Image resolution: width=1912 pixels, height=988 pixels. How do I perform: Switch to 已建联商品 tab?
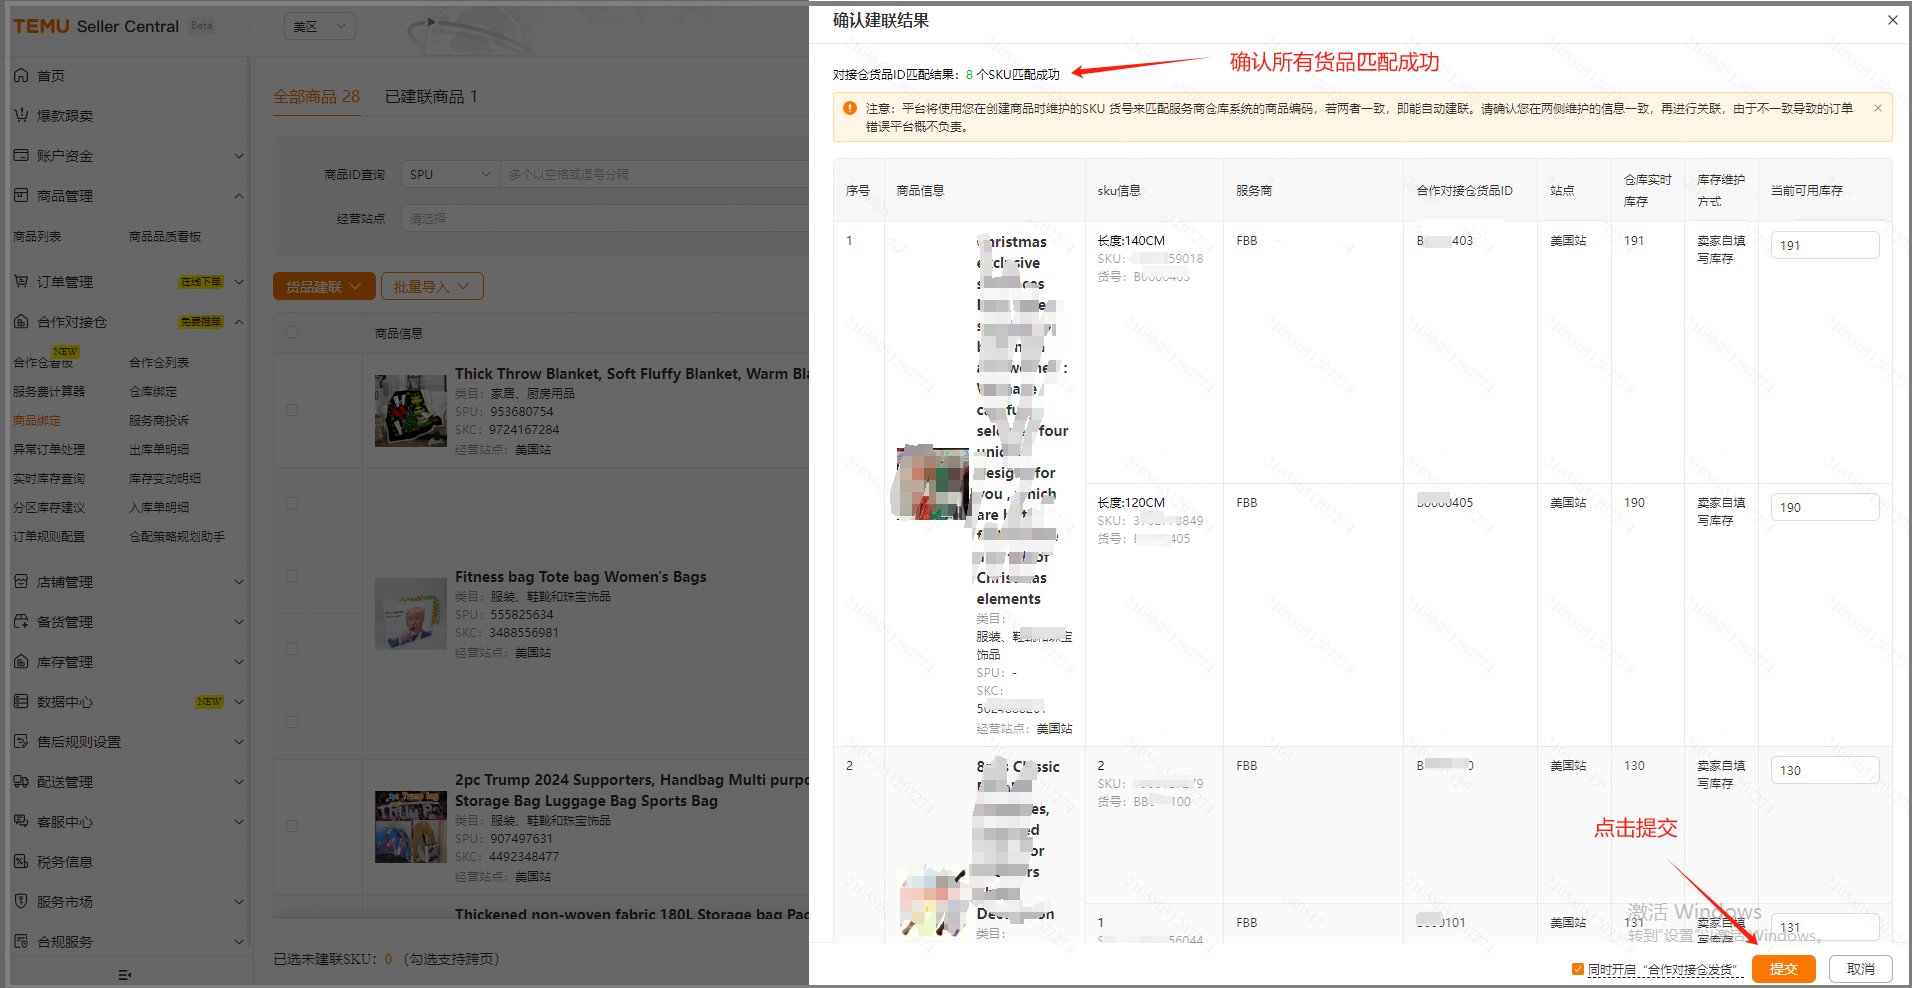[x=431, y=97]
